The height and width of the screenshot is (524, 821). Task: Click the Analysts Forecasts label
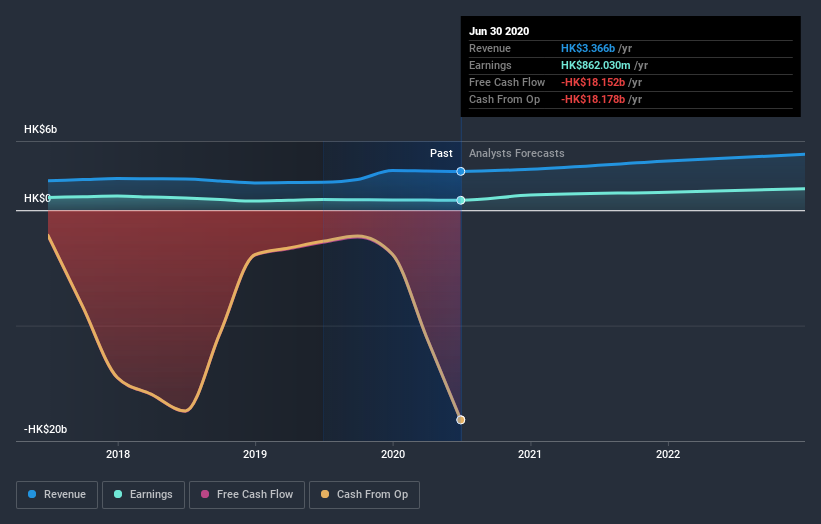(x=517, y=153)
